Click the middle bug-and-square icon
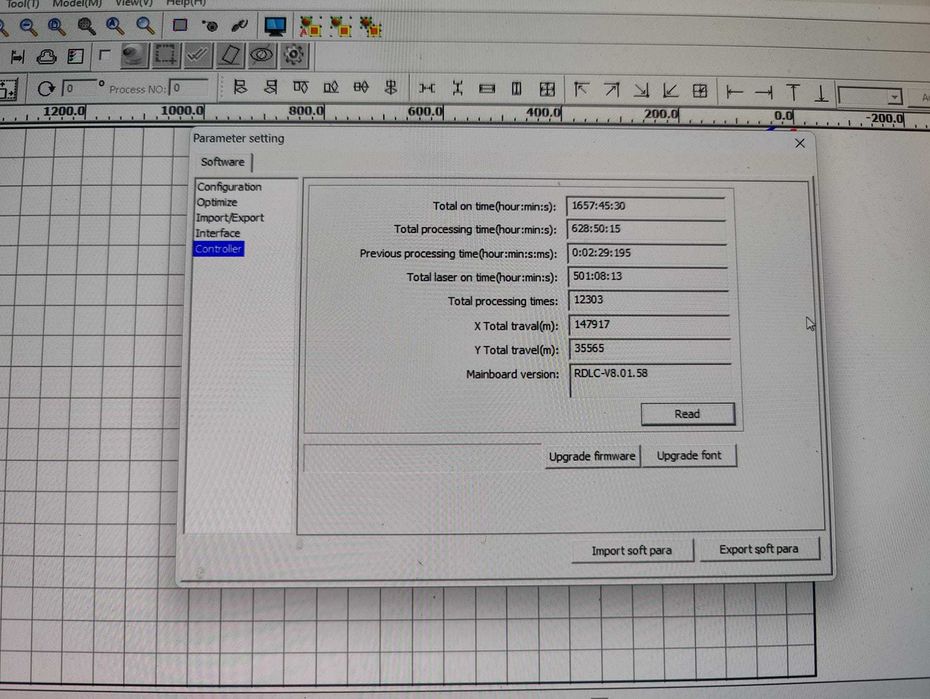 coord(340,27)
